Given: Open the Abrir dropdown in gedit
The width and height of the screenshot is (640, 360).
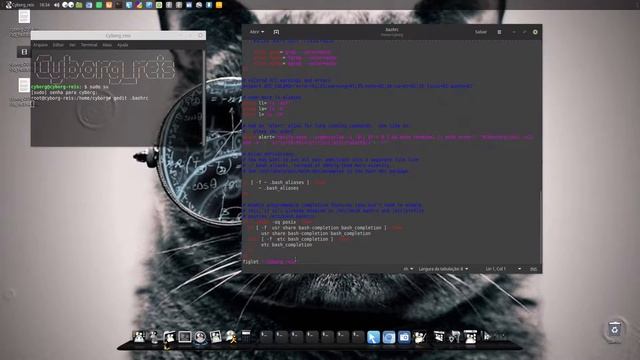Looking at the screenshot, I should point(257,32).
